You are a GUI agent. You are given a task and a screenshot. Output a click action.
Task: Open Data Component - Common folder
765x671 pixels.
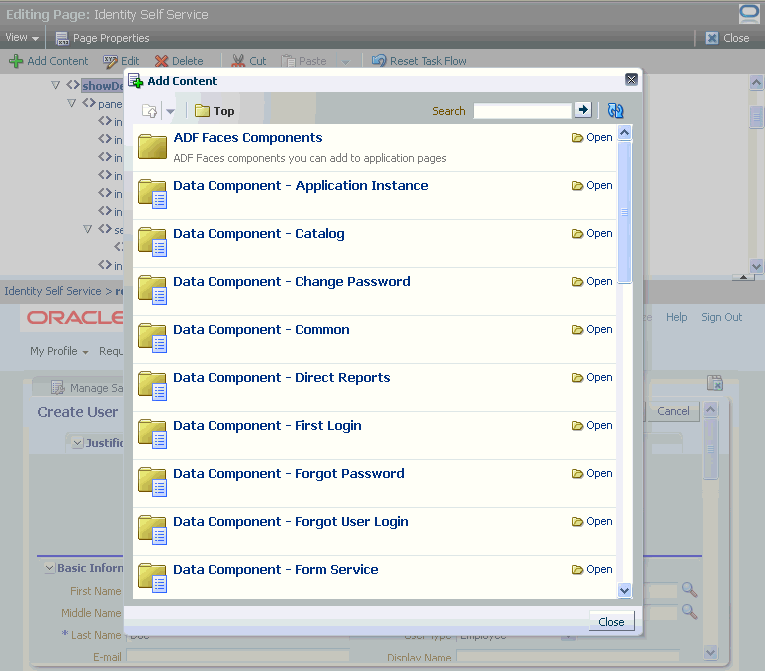[592, 329]
